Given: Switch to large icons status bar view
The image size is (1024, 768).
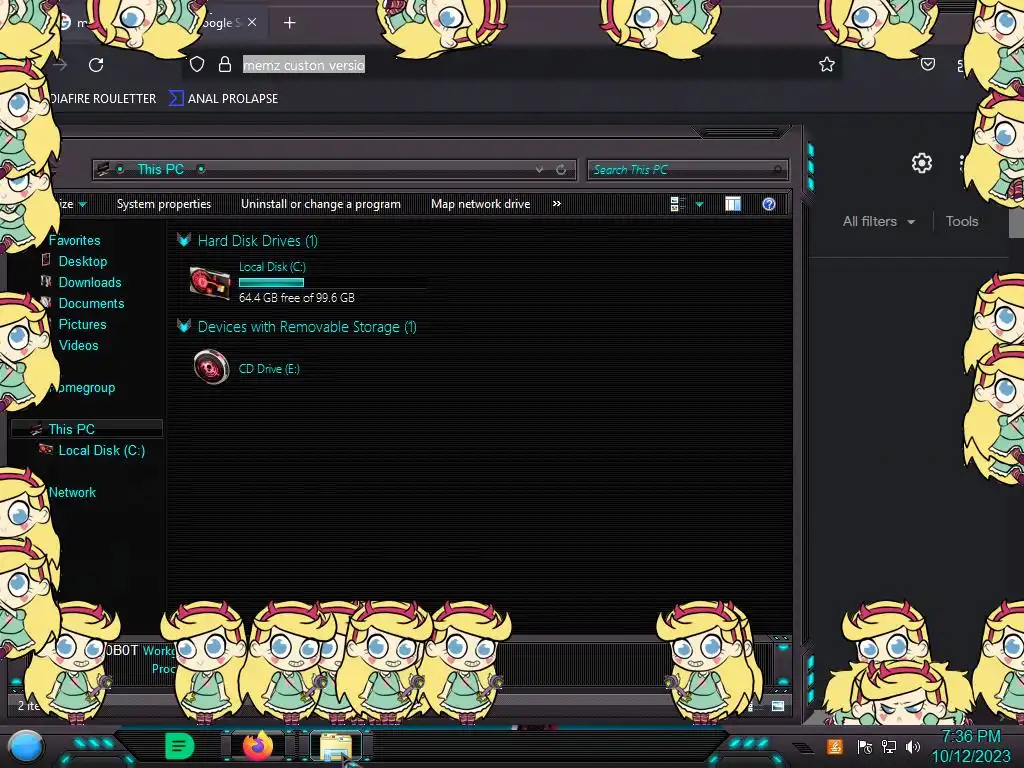Looking at the screenshot, I should tap(777, 706).
